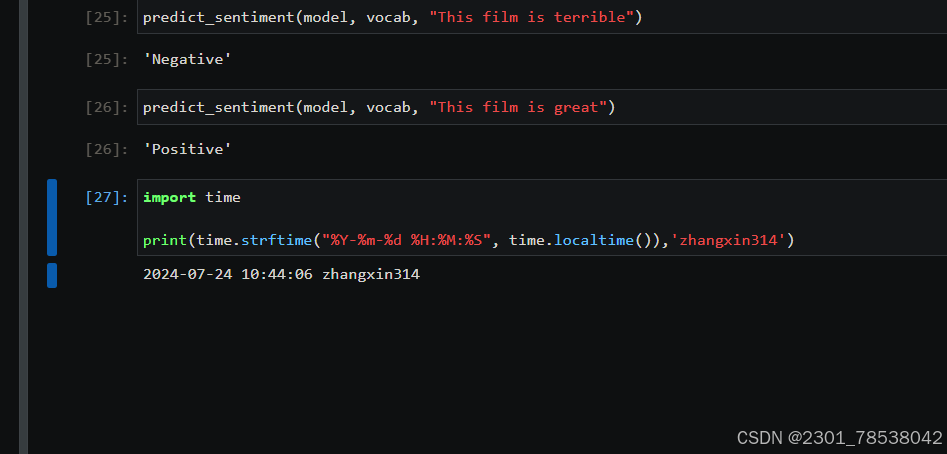Screen dimensions: 947x454
Task: Click the [25]: output prompt beside 'Negative'
Action: tap(107, 59)
